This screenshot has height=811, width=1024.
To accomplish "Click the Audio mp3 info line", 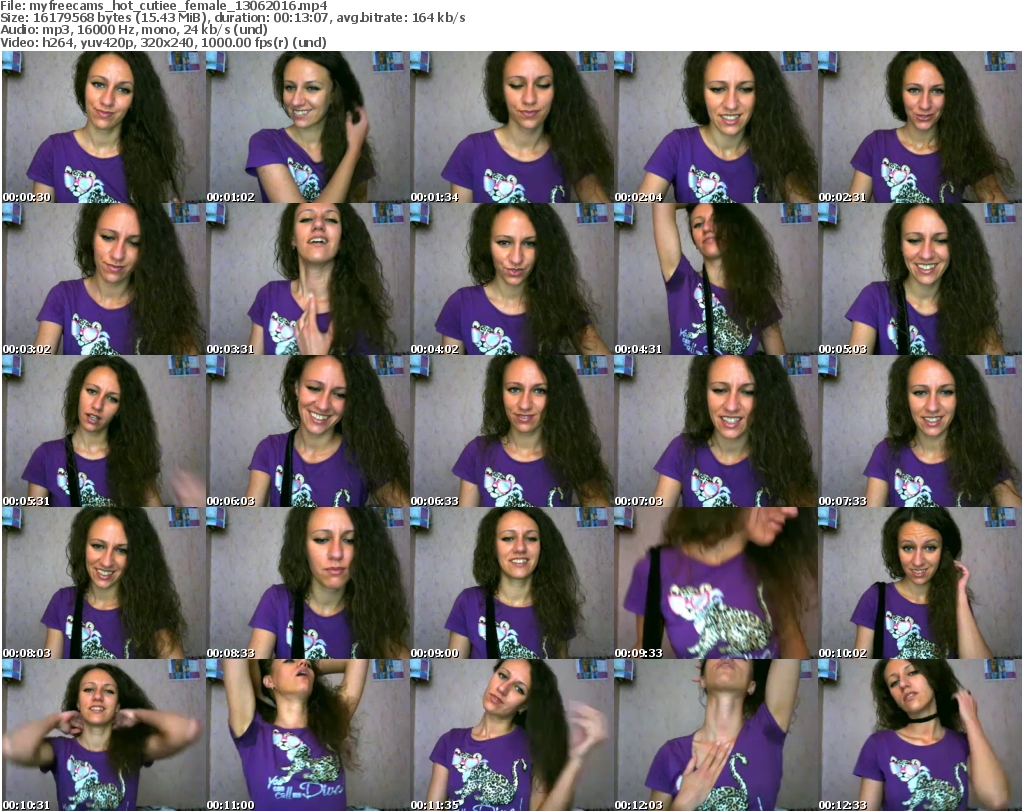I will point(134,30).
